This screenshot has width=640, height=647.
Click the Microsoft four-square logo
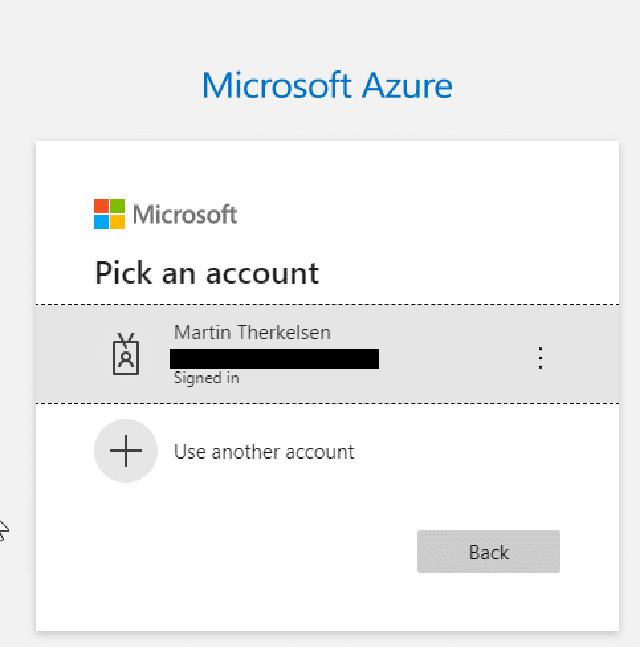(109, 214)
